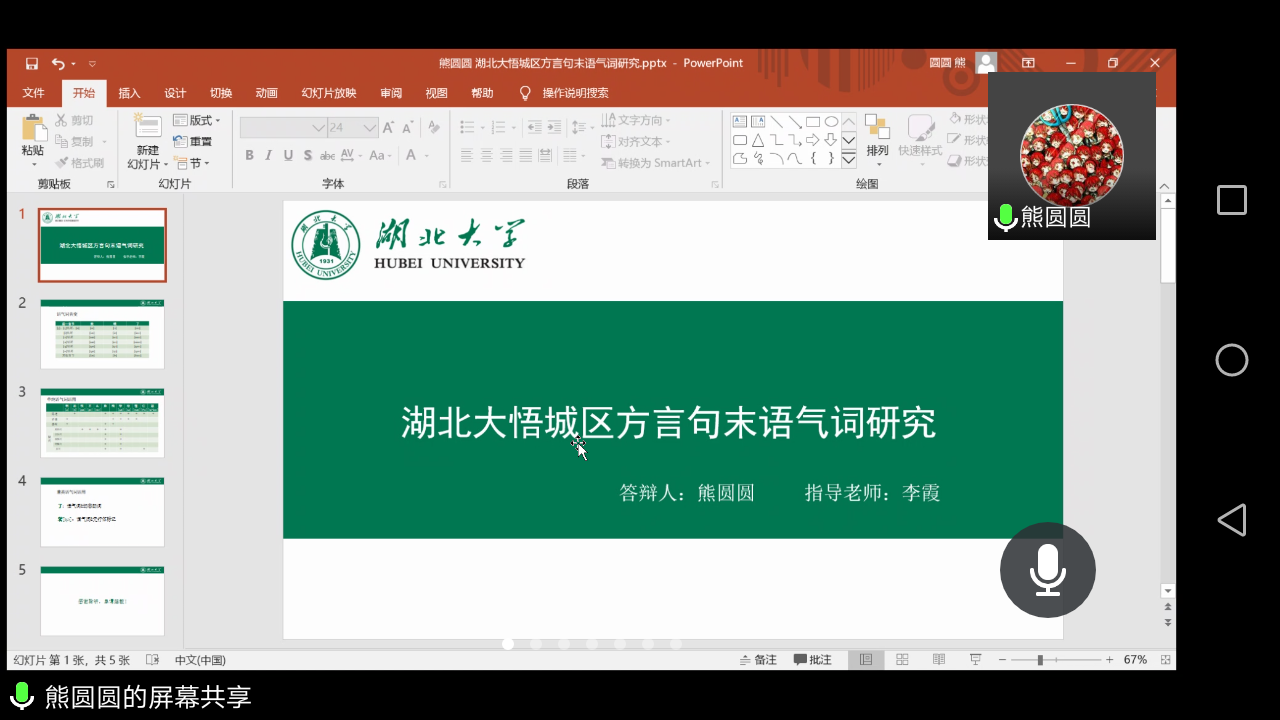Click the fit slide to window icon
This screenshot has height=720, width=1280.
[x=1165, y=660]
